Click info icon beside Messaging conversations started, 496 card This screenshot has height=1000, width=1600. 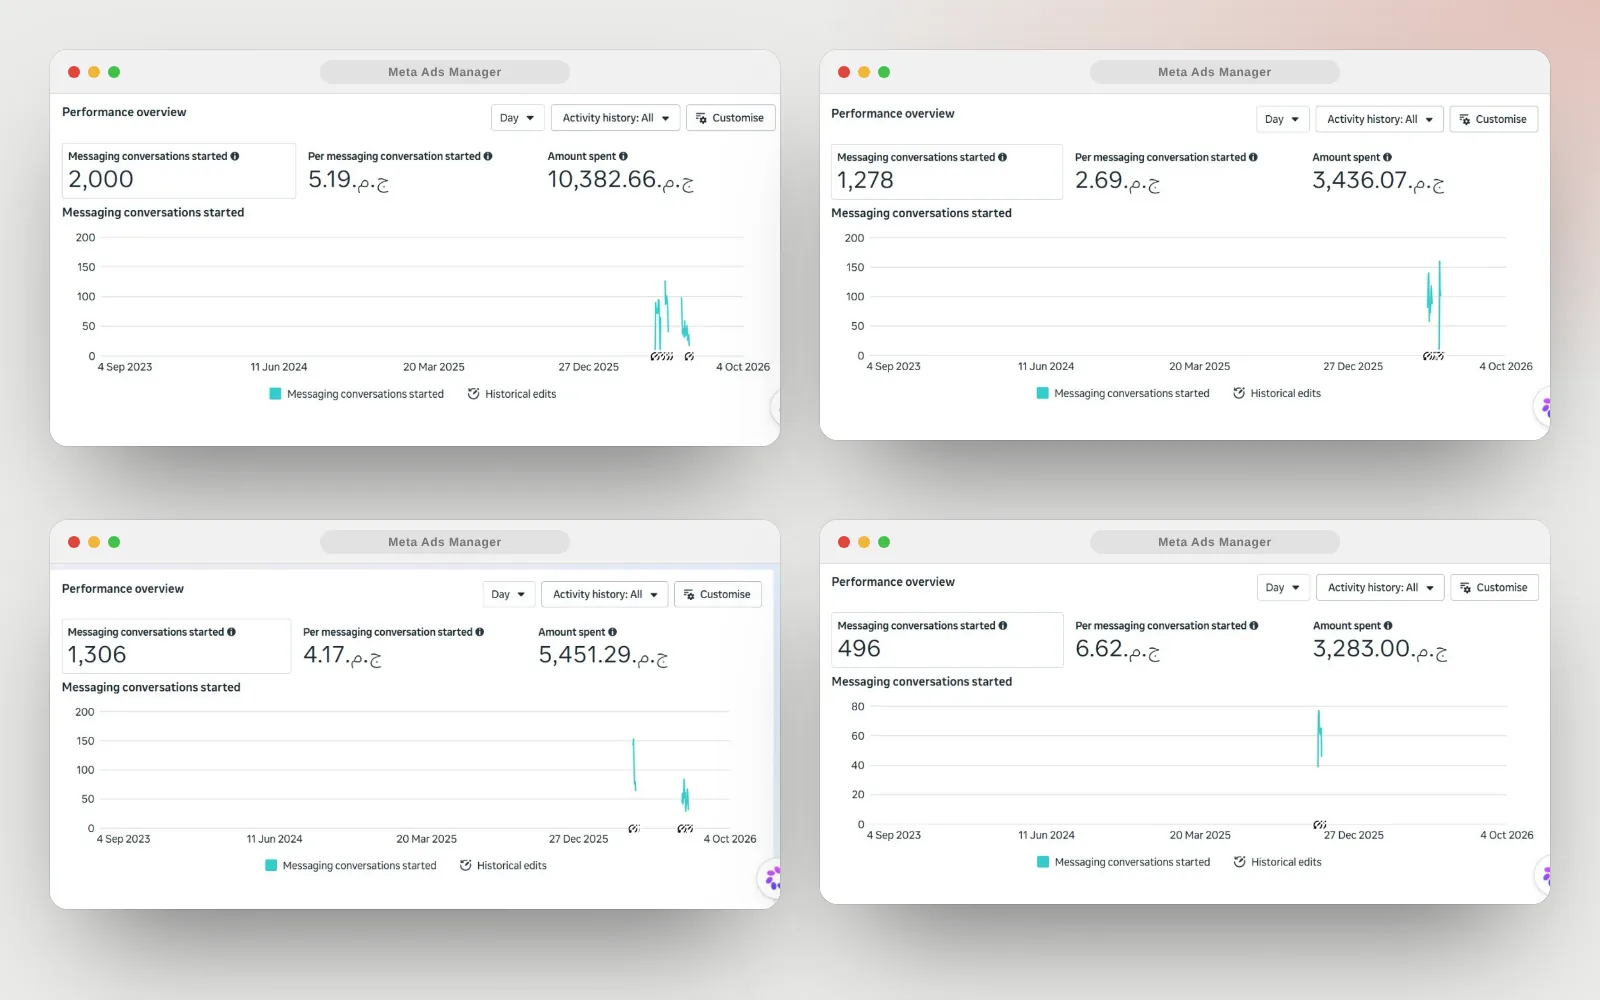click(x=1003, y=625)
